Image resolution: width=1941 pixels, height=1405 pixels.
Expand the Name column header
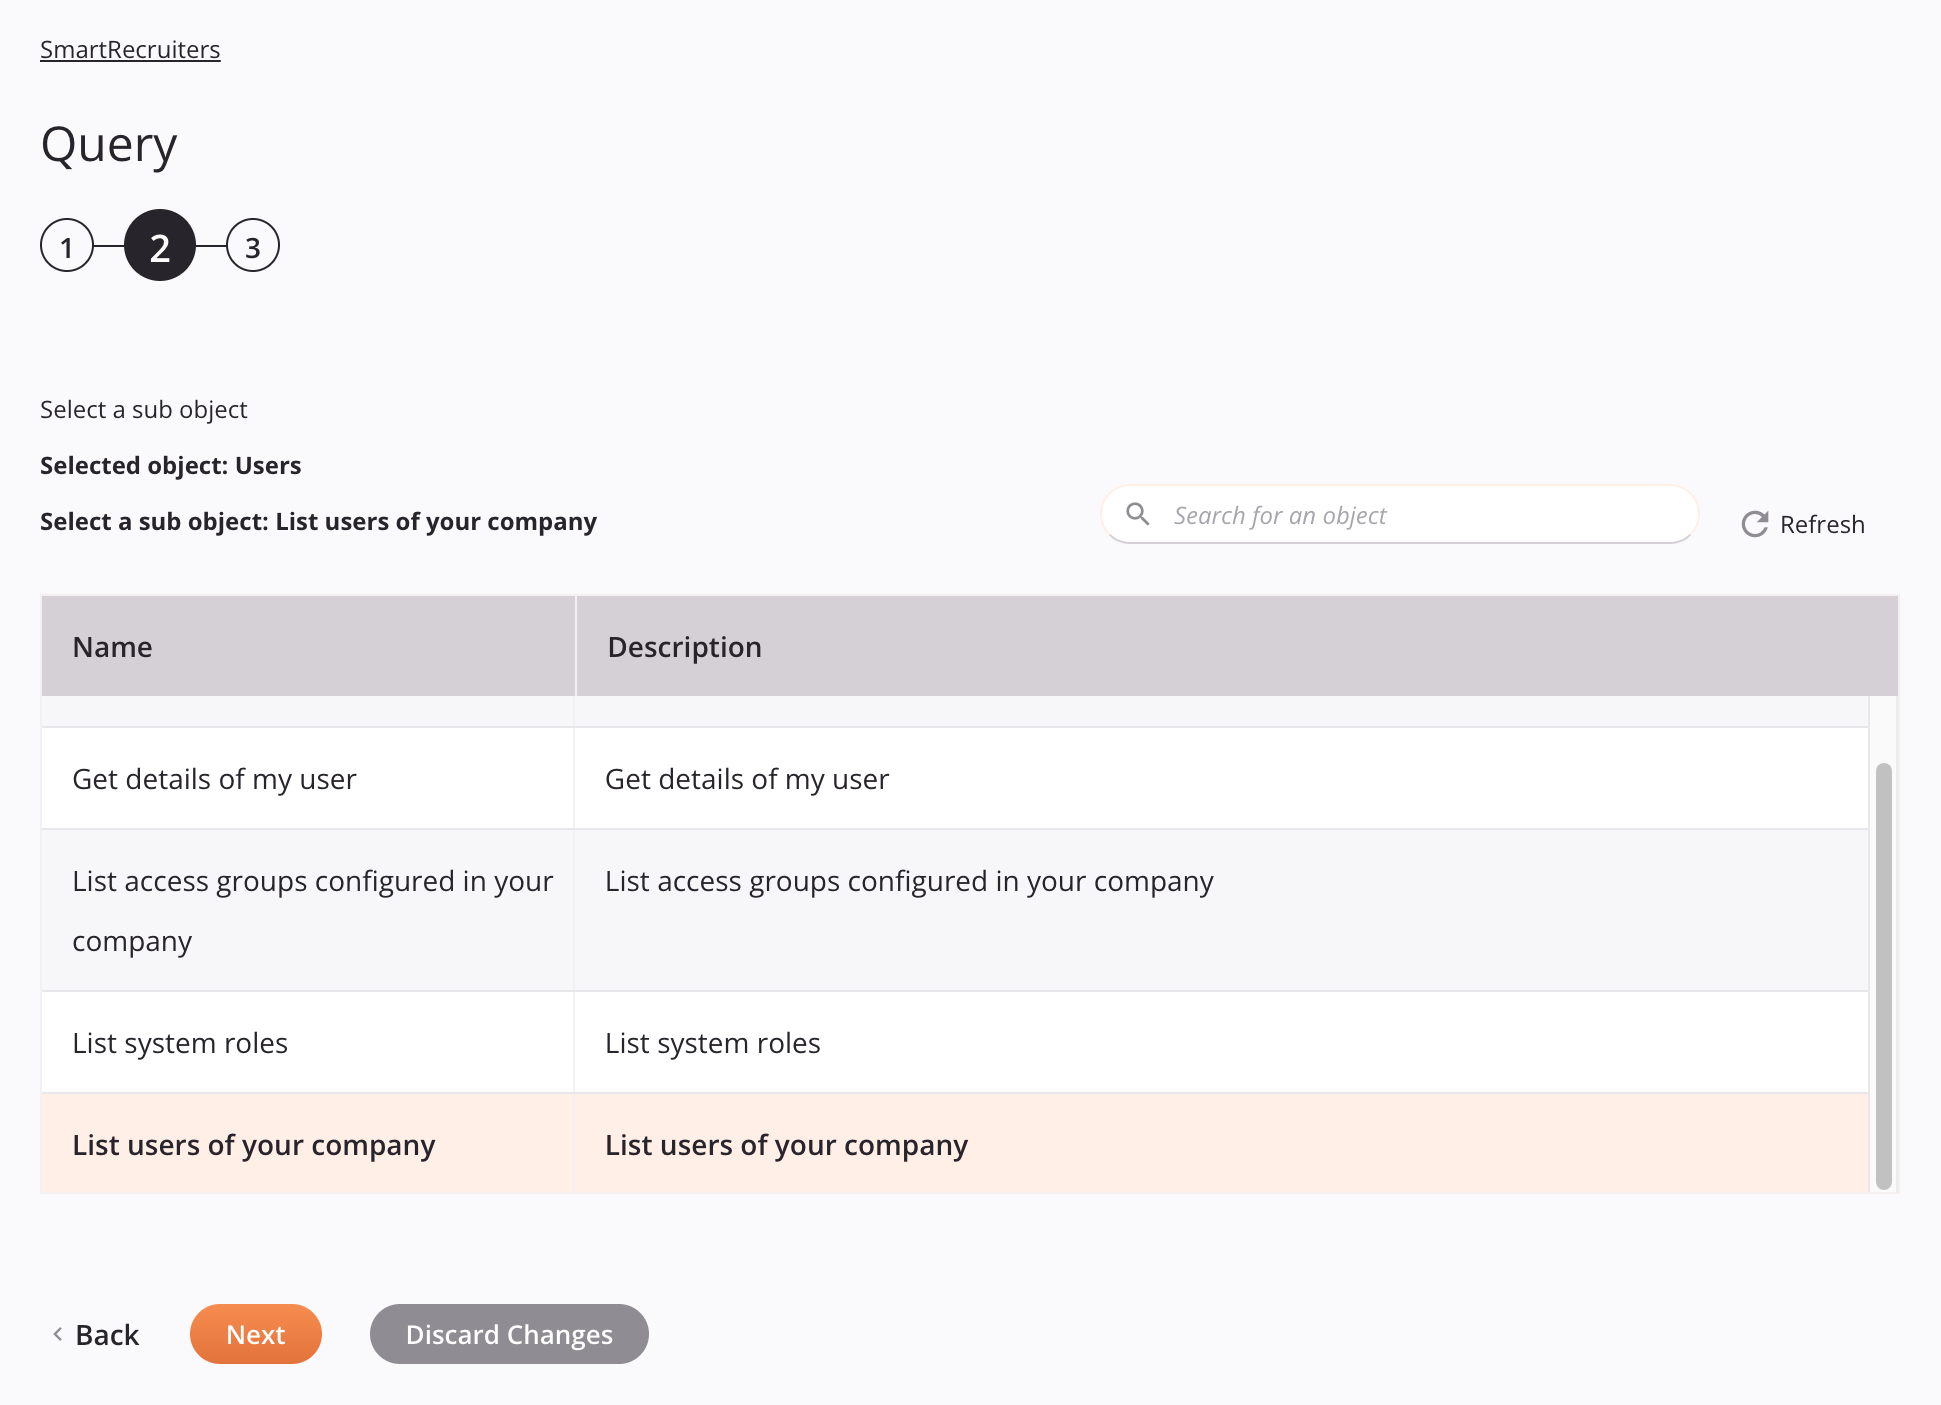click(x=310, y=645)
